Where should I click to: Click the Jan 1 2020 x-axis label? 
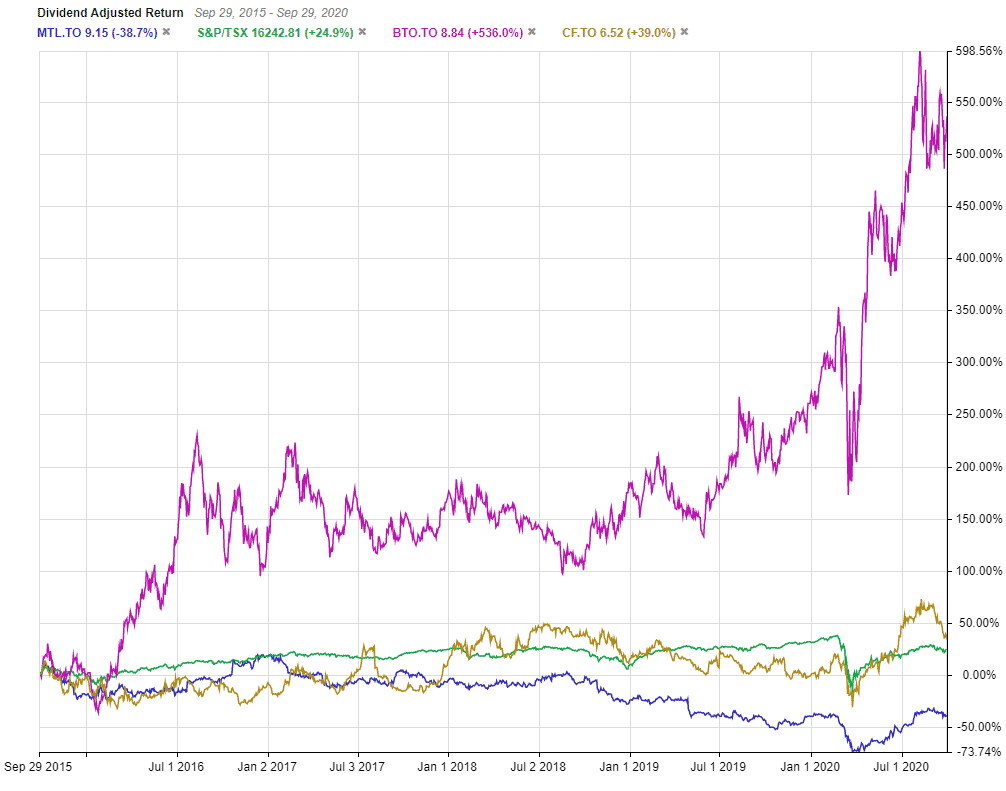[x=810, y=768]
